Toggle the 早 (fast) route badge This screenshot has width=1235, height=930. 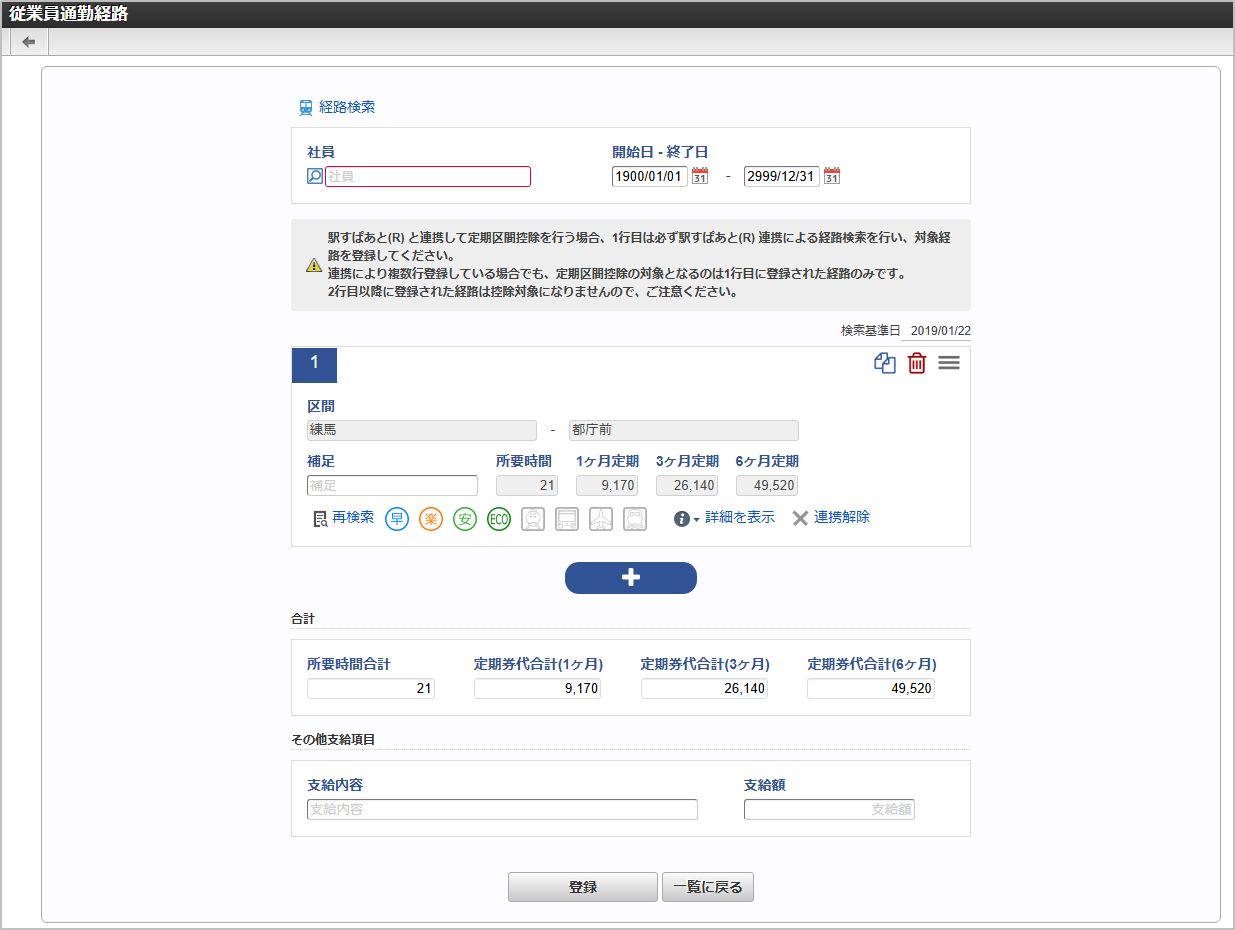[x=397, y=519]
